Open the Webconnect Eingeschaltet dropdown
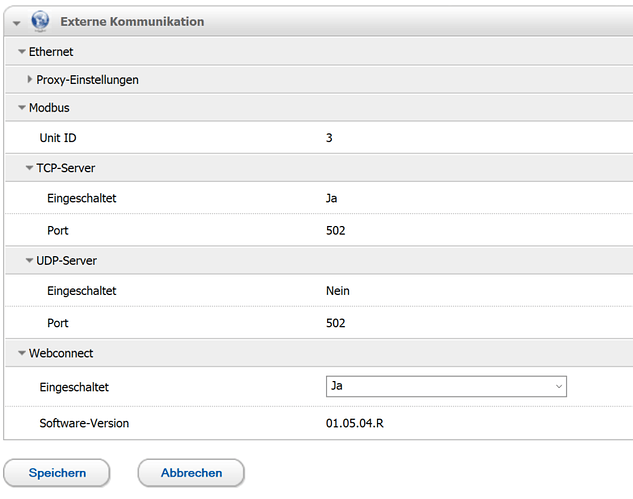 (446, 386)
